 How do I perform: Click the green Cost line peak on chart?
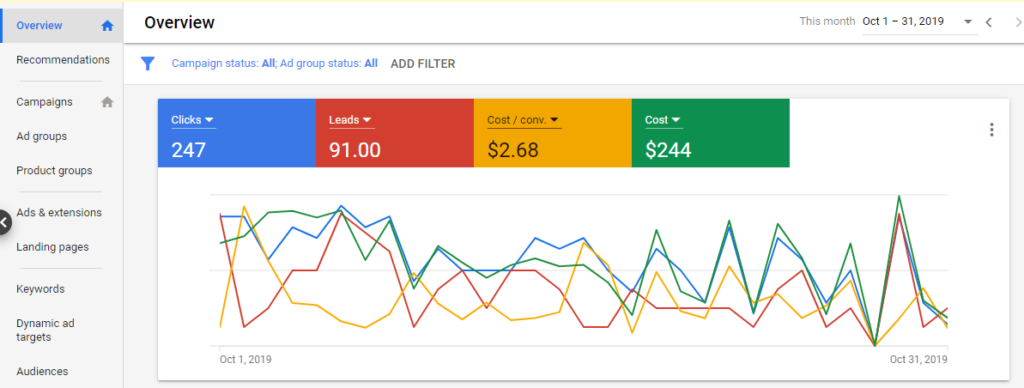pyautogui.click(x=899, y=196)
